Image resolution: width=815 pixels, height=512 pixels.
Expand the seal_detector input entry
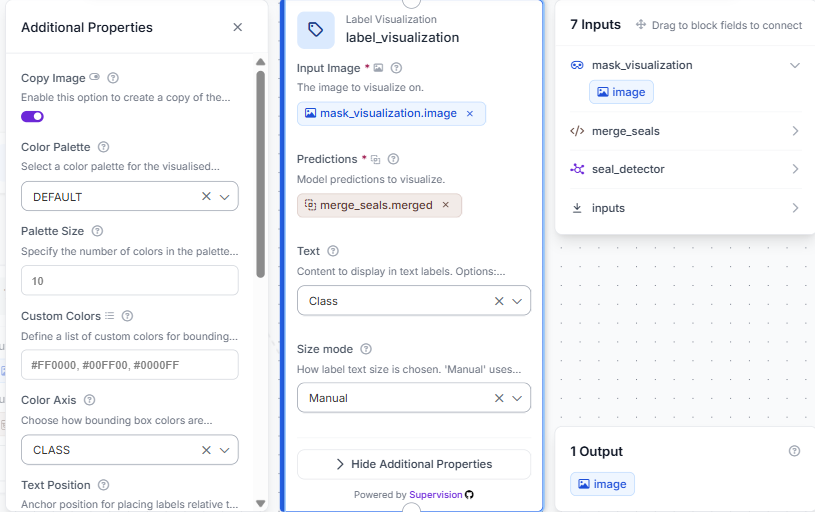(x=686, y=169)
